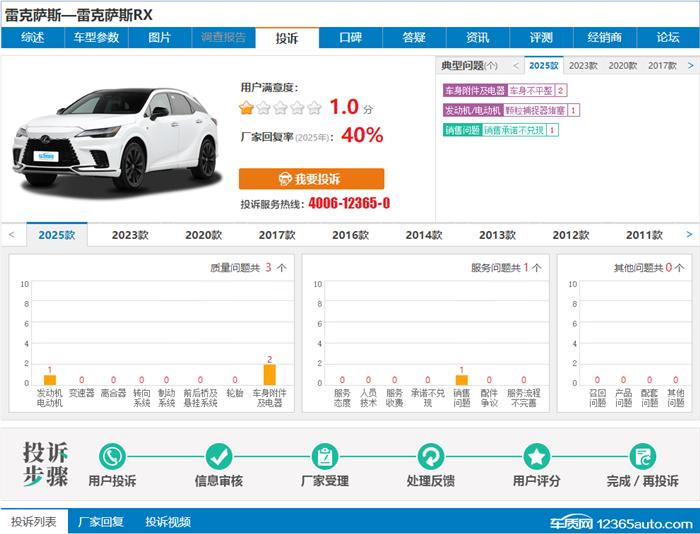Click the orange 我要投诉 button

pos(312,179)
